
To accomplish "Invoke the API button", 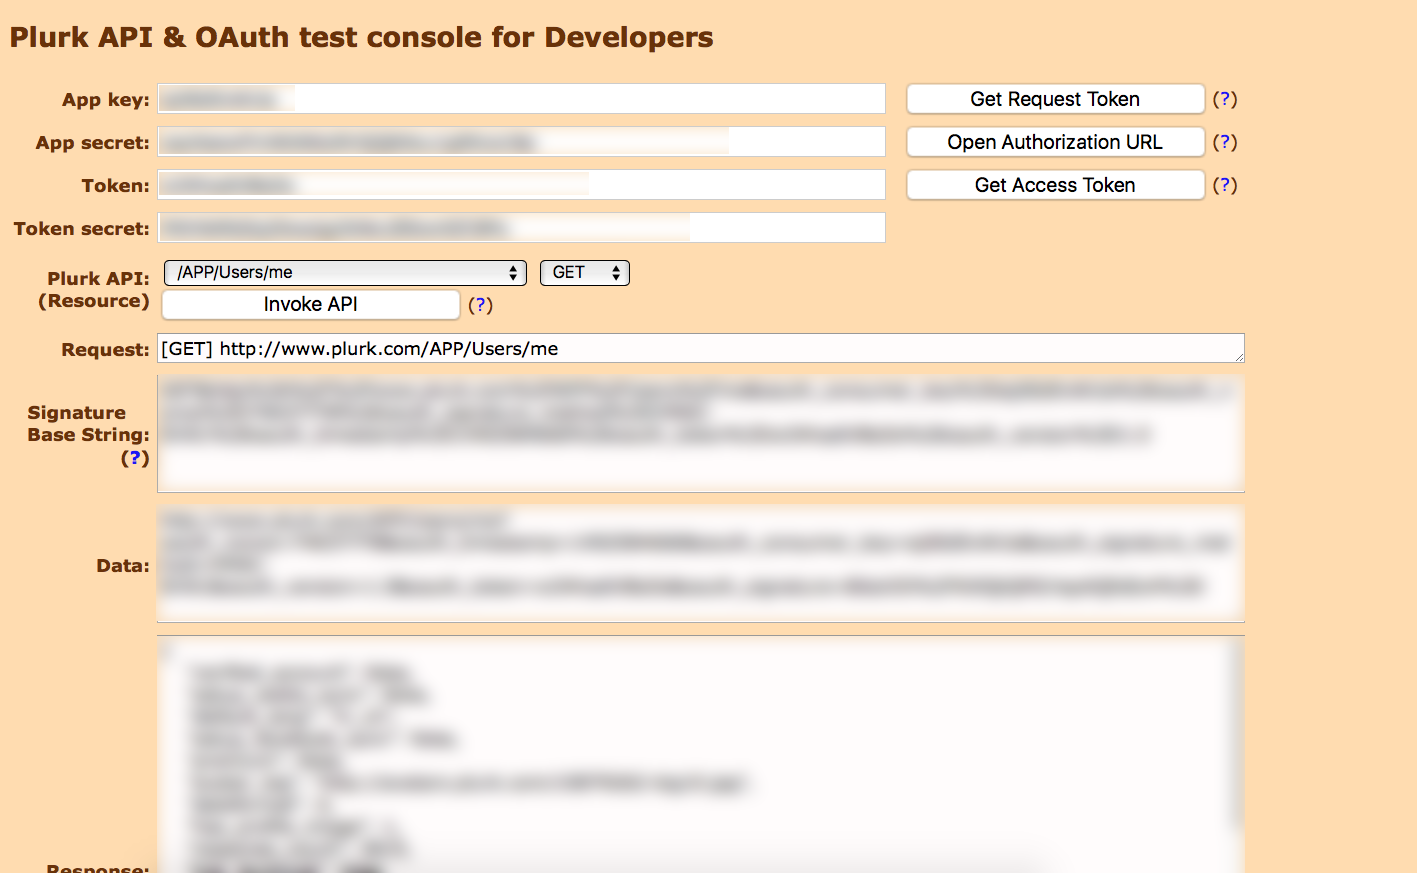I will [x=310, y=304].
